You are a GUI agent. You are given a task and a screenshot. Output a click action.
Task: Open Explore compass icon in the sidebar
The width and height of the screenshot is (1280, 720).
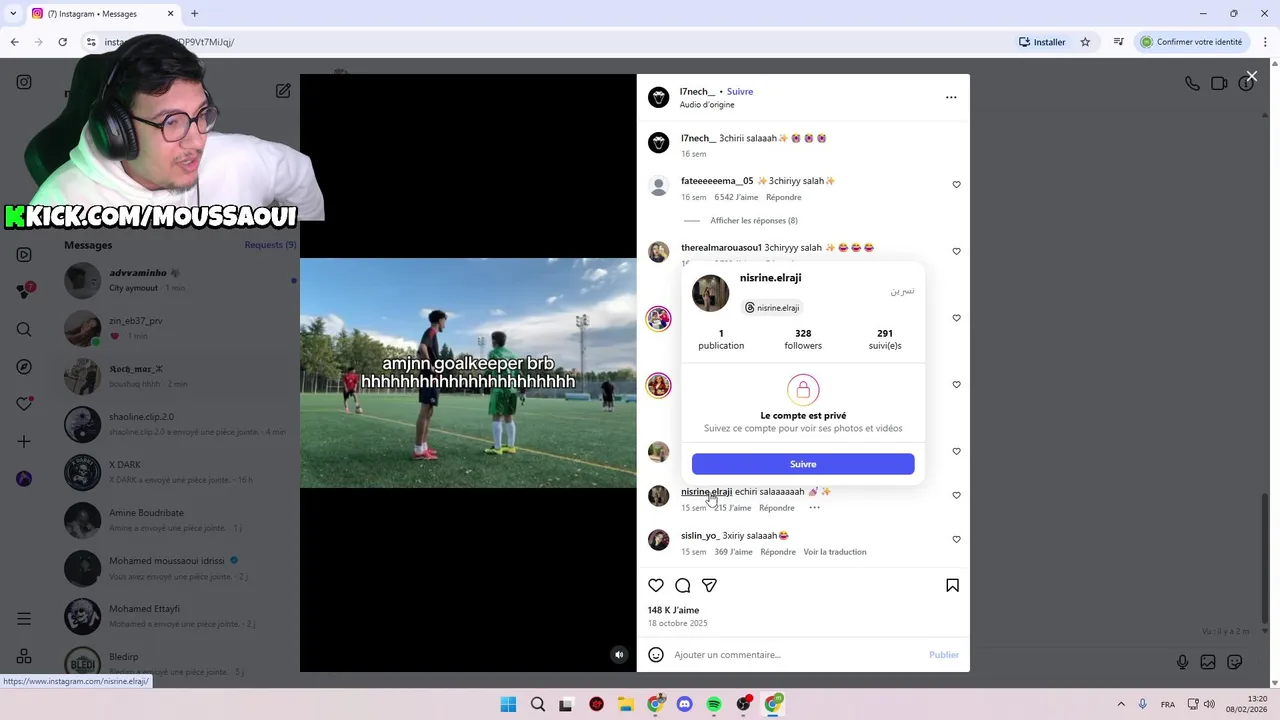pyautogui.click(x=24, y=367)
